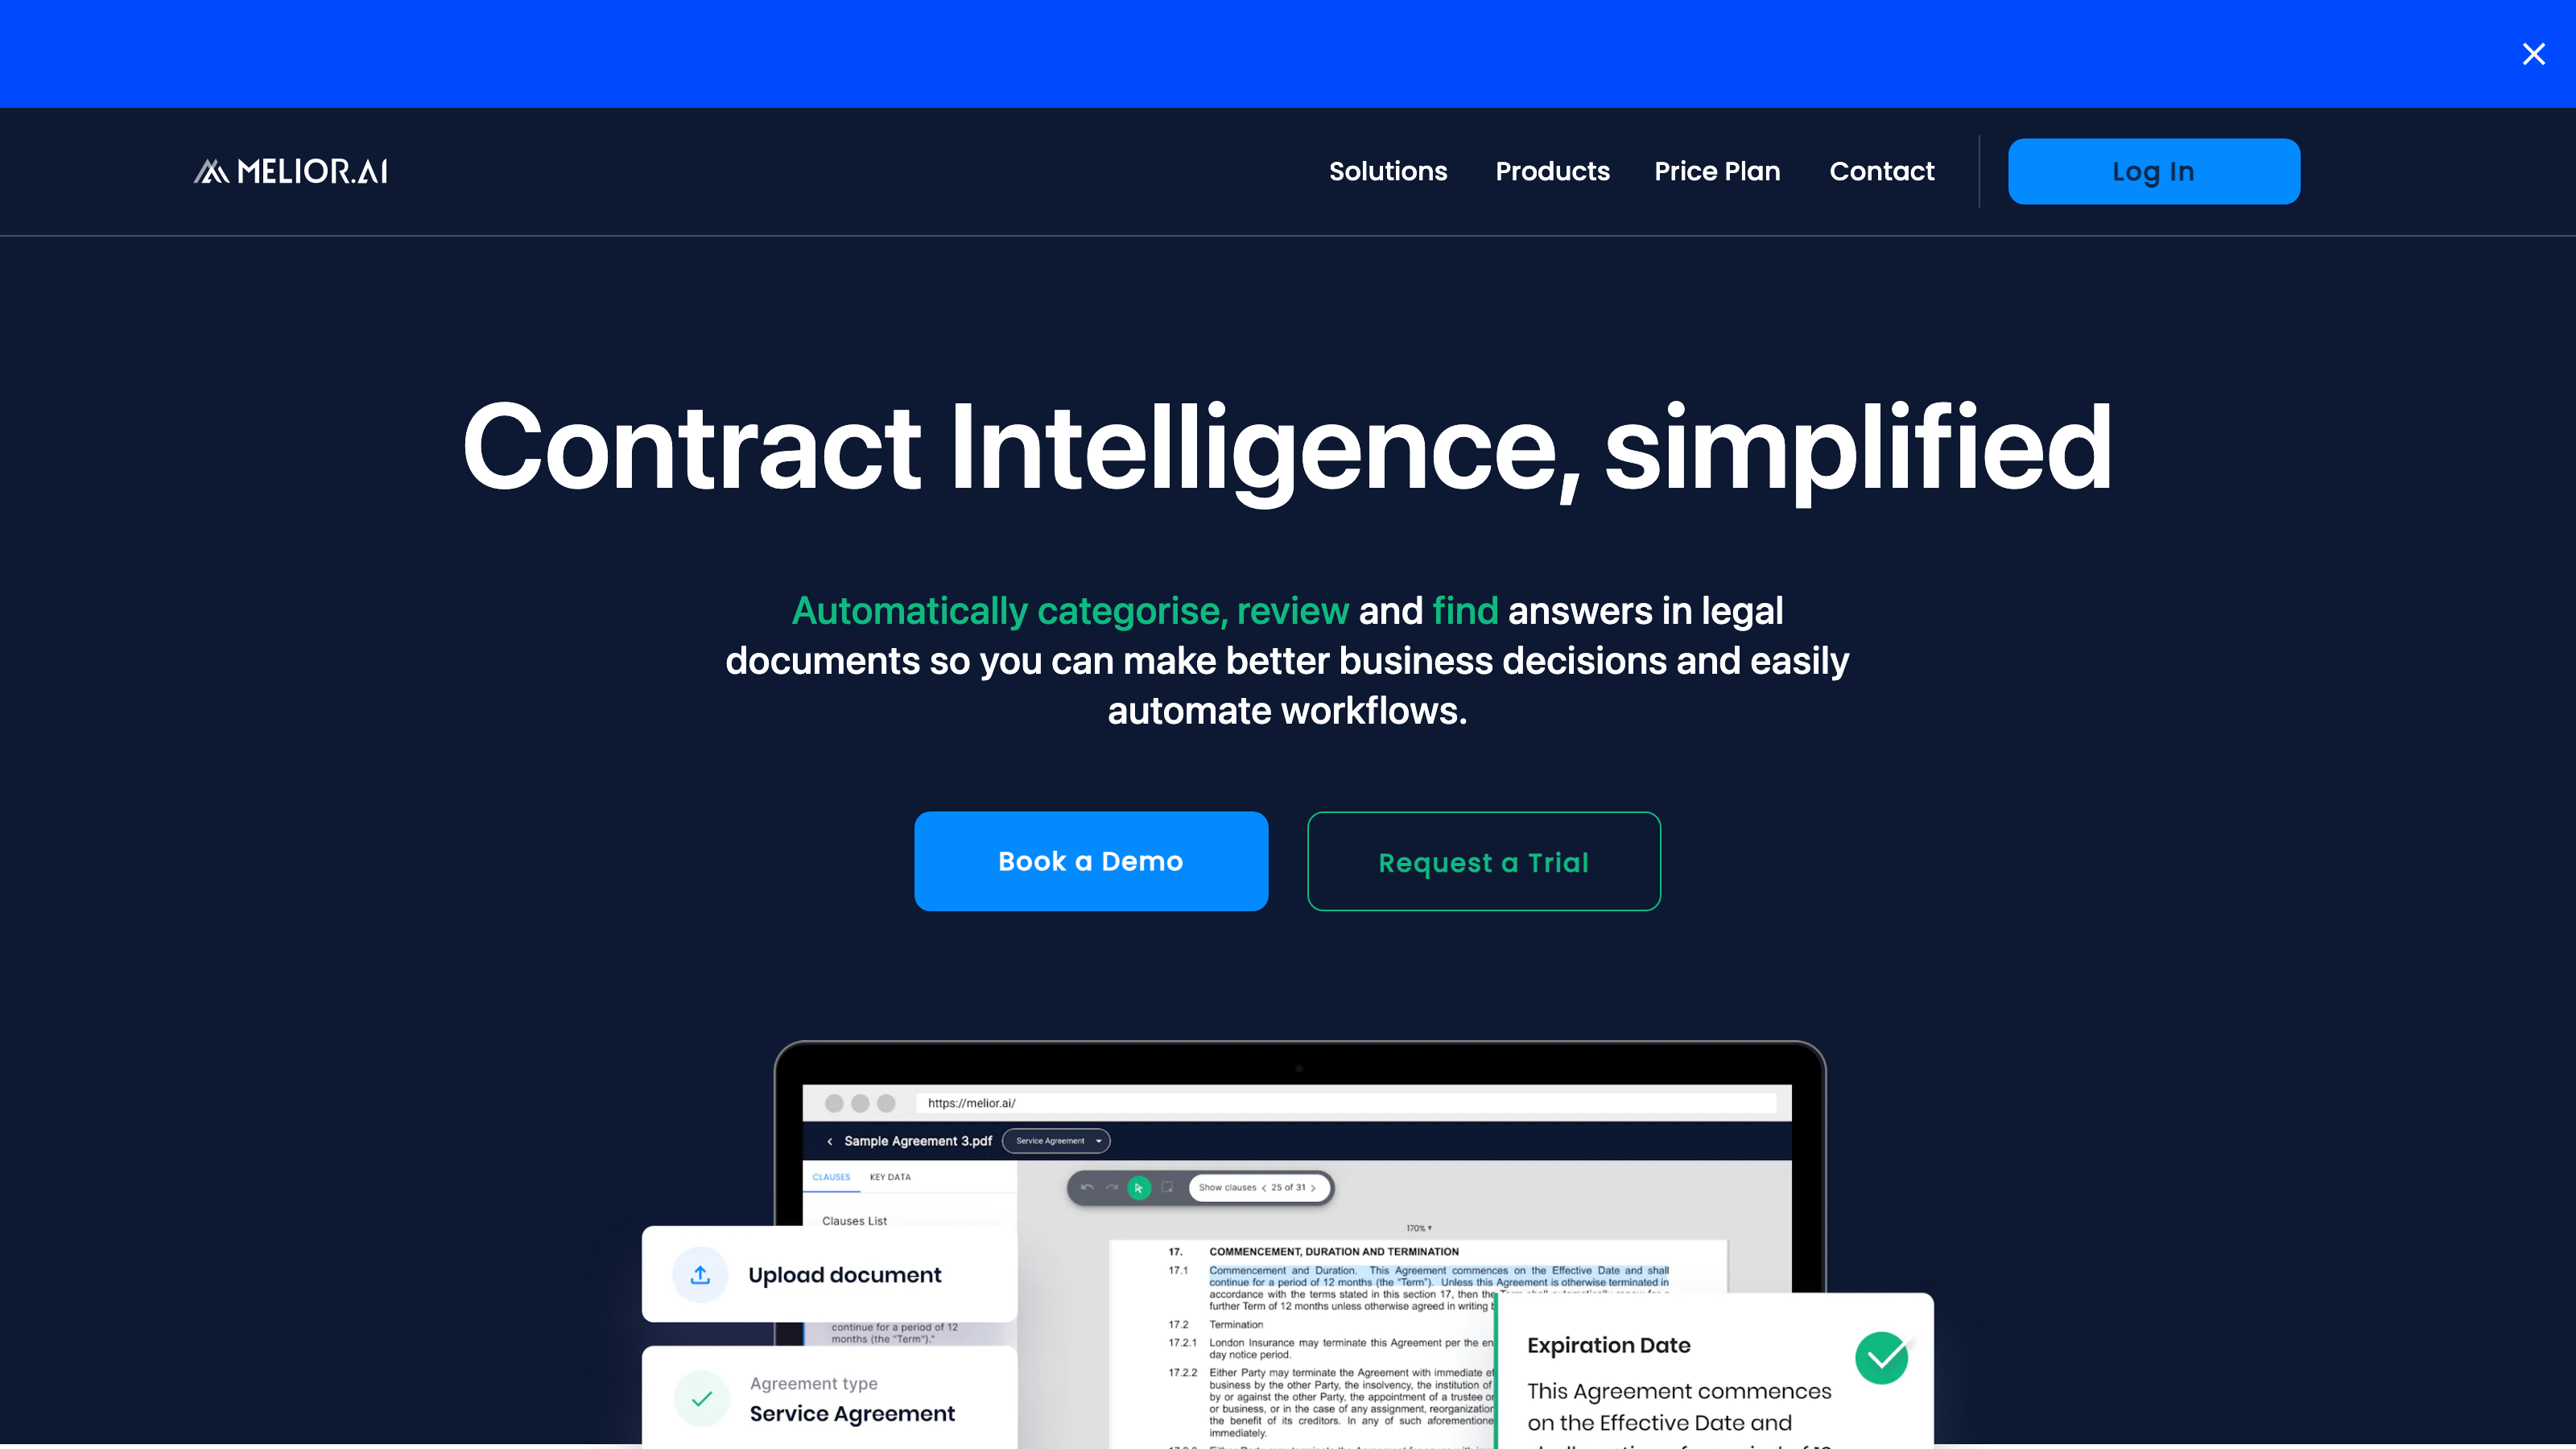Click the upload document icon
Screen dimensions: 2576x1449
click(x=700, y=1274)
